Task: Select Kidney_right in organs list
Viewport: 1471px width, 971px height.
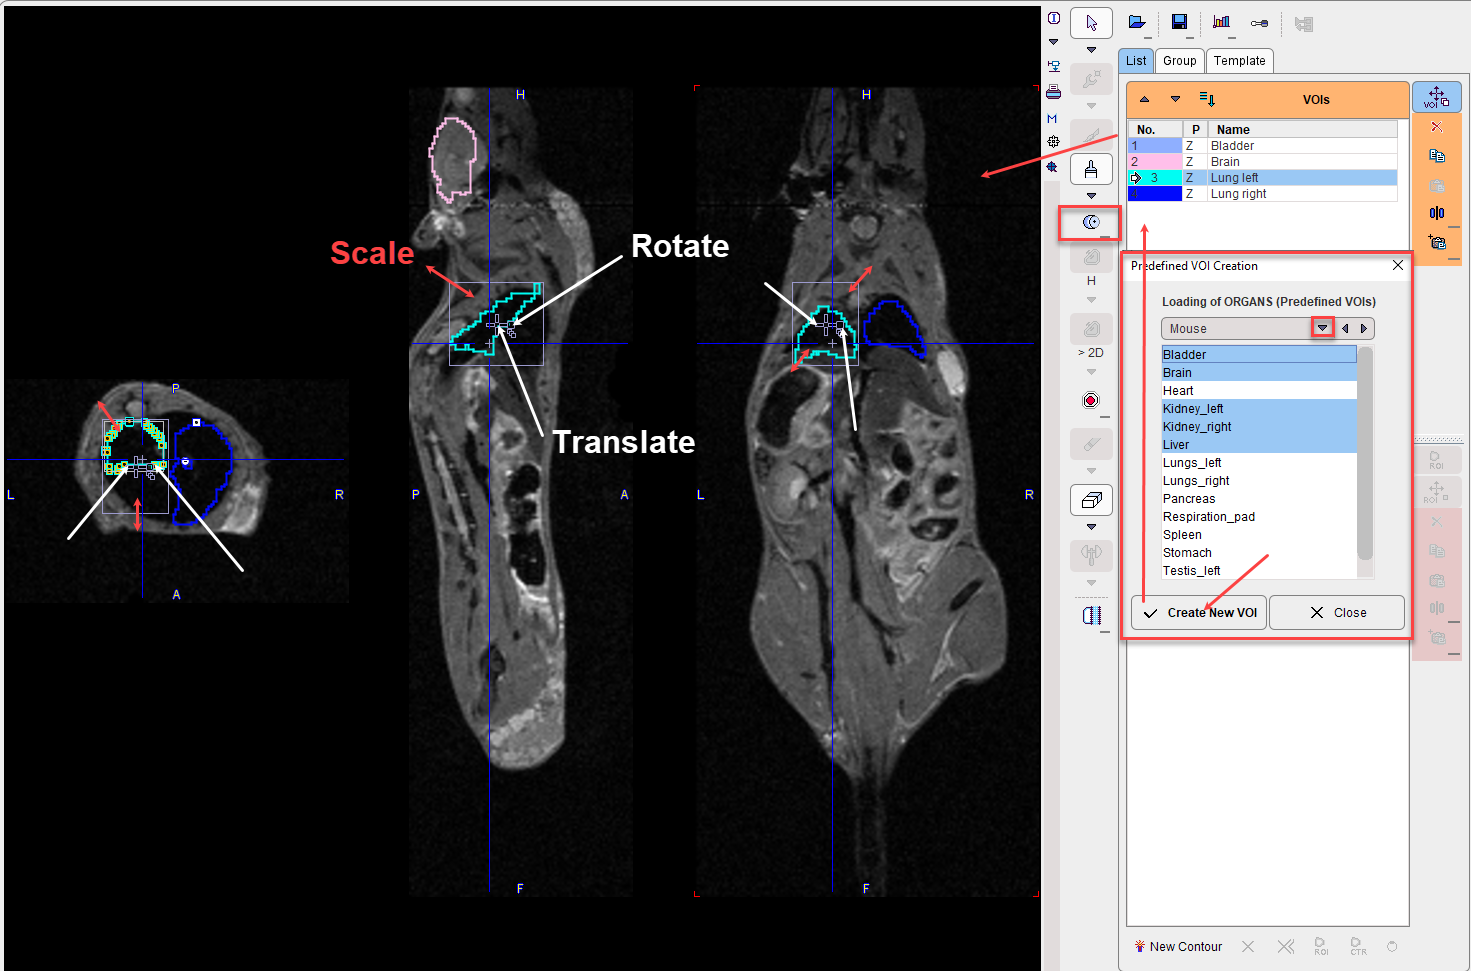Action: [x=1259, y=427]
